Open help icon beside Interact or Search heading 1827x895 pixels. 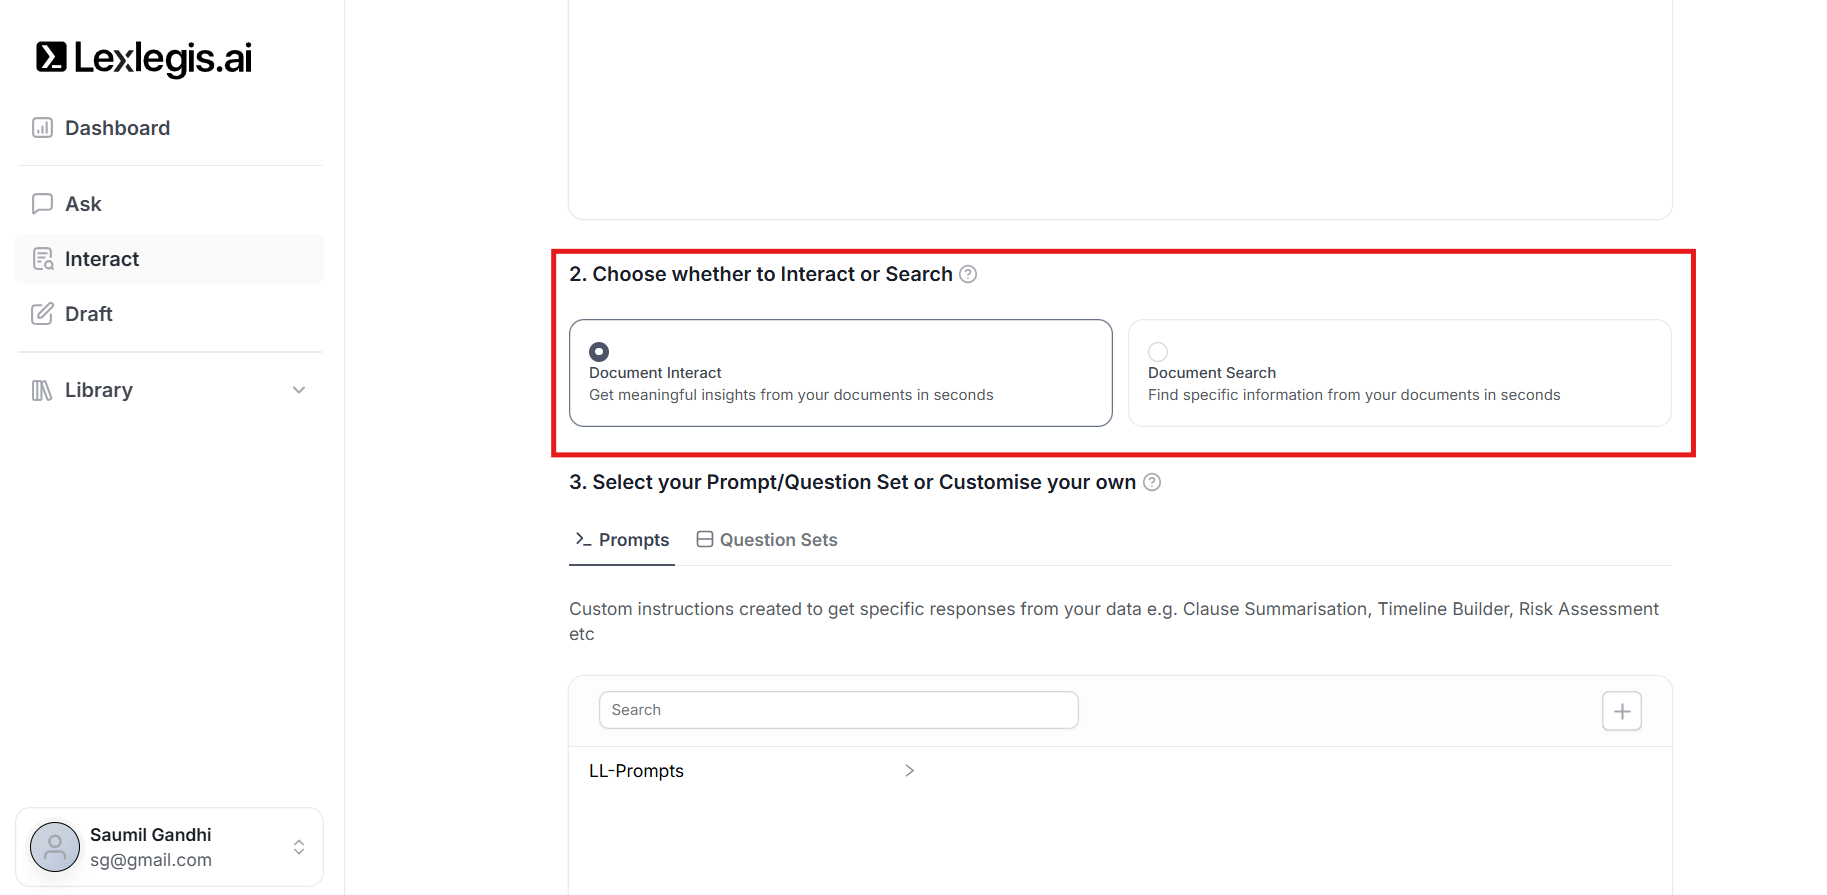point(968,274)
